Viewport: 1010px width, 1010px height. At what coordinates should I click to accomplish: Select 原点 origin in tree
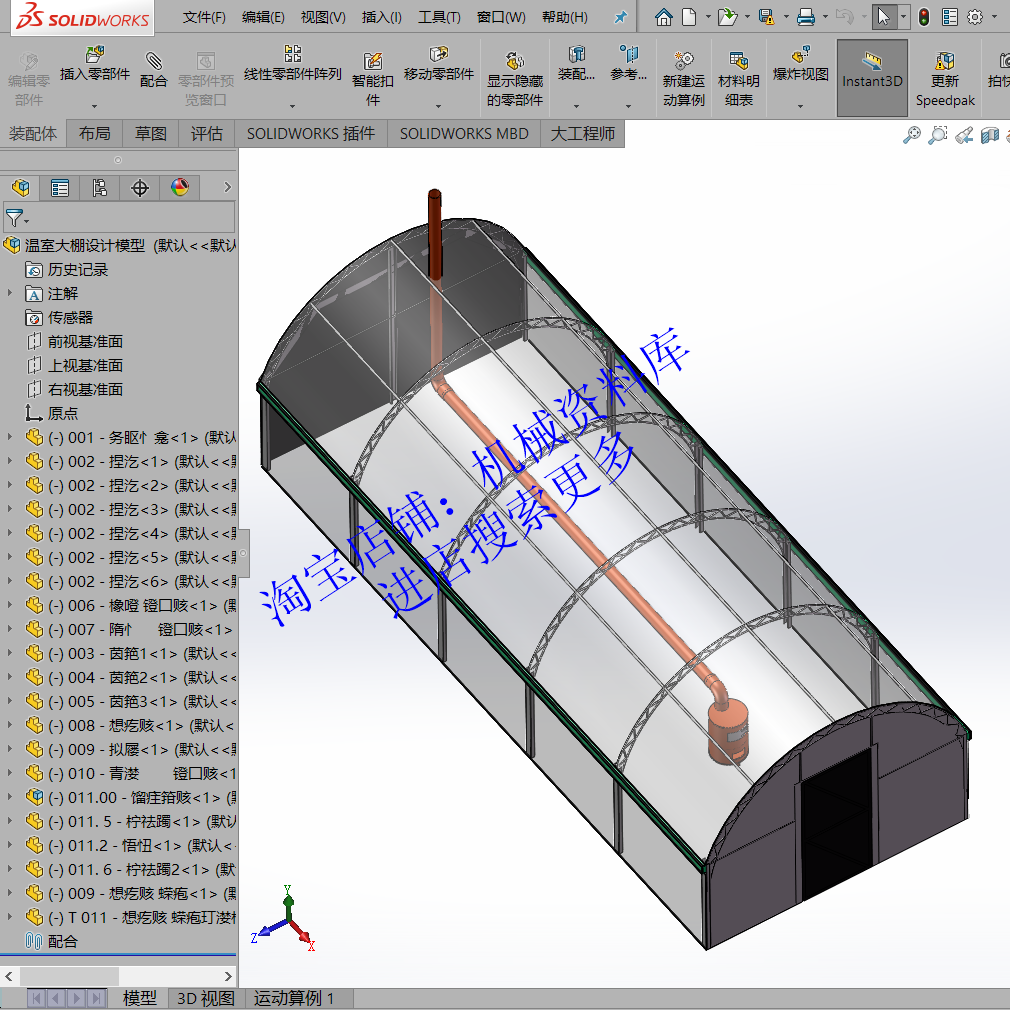[62, 413]
